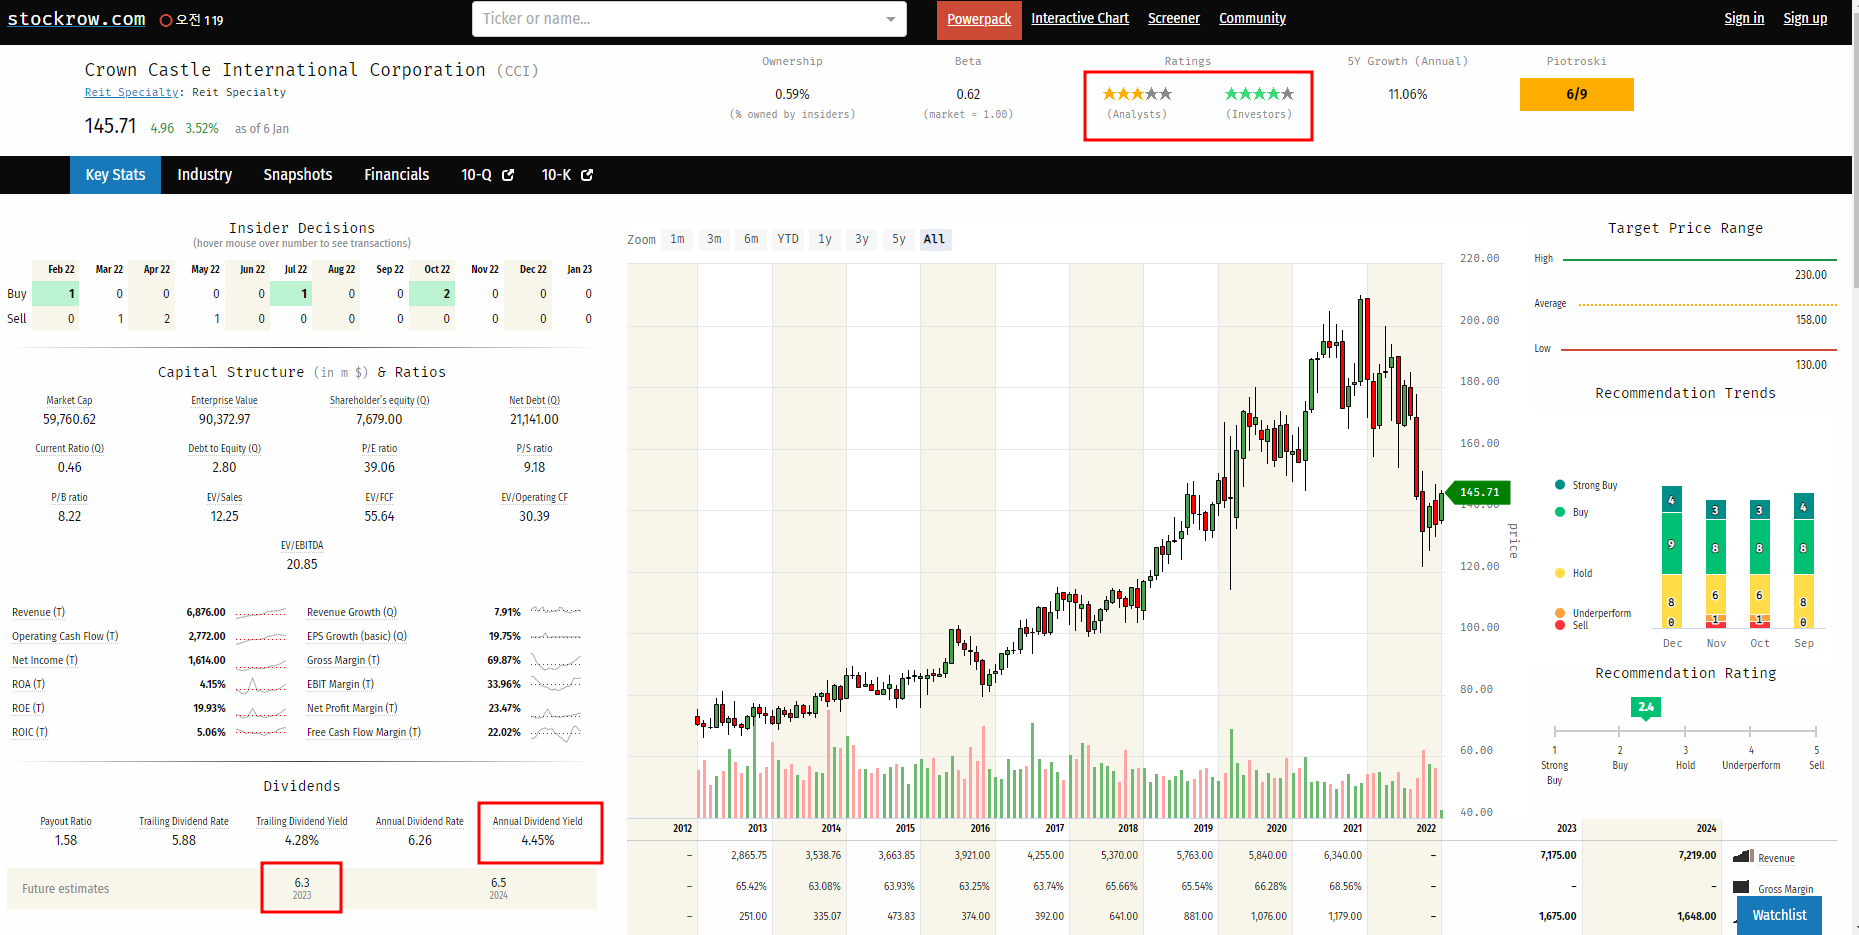Open the Powerpack page
Screen dimensions: 1859x935
[x=979, y=19]
